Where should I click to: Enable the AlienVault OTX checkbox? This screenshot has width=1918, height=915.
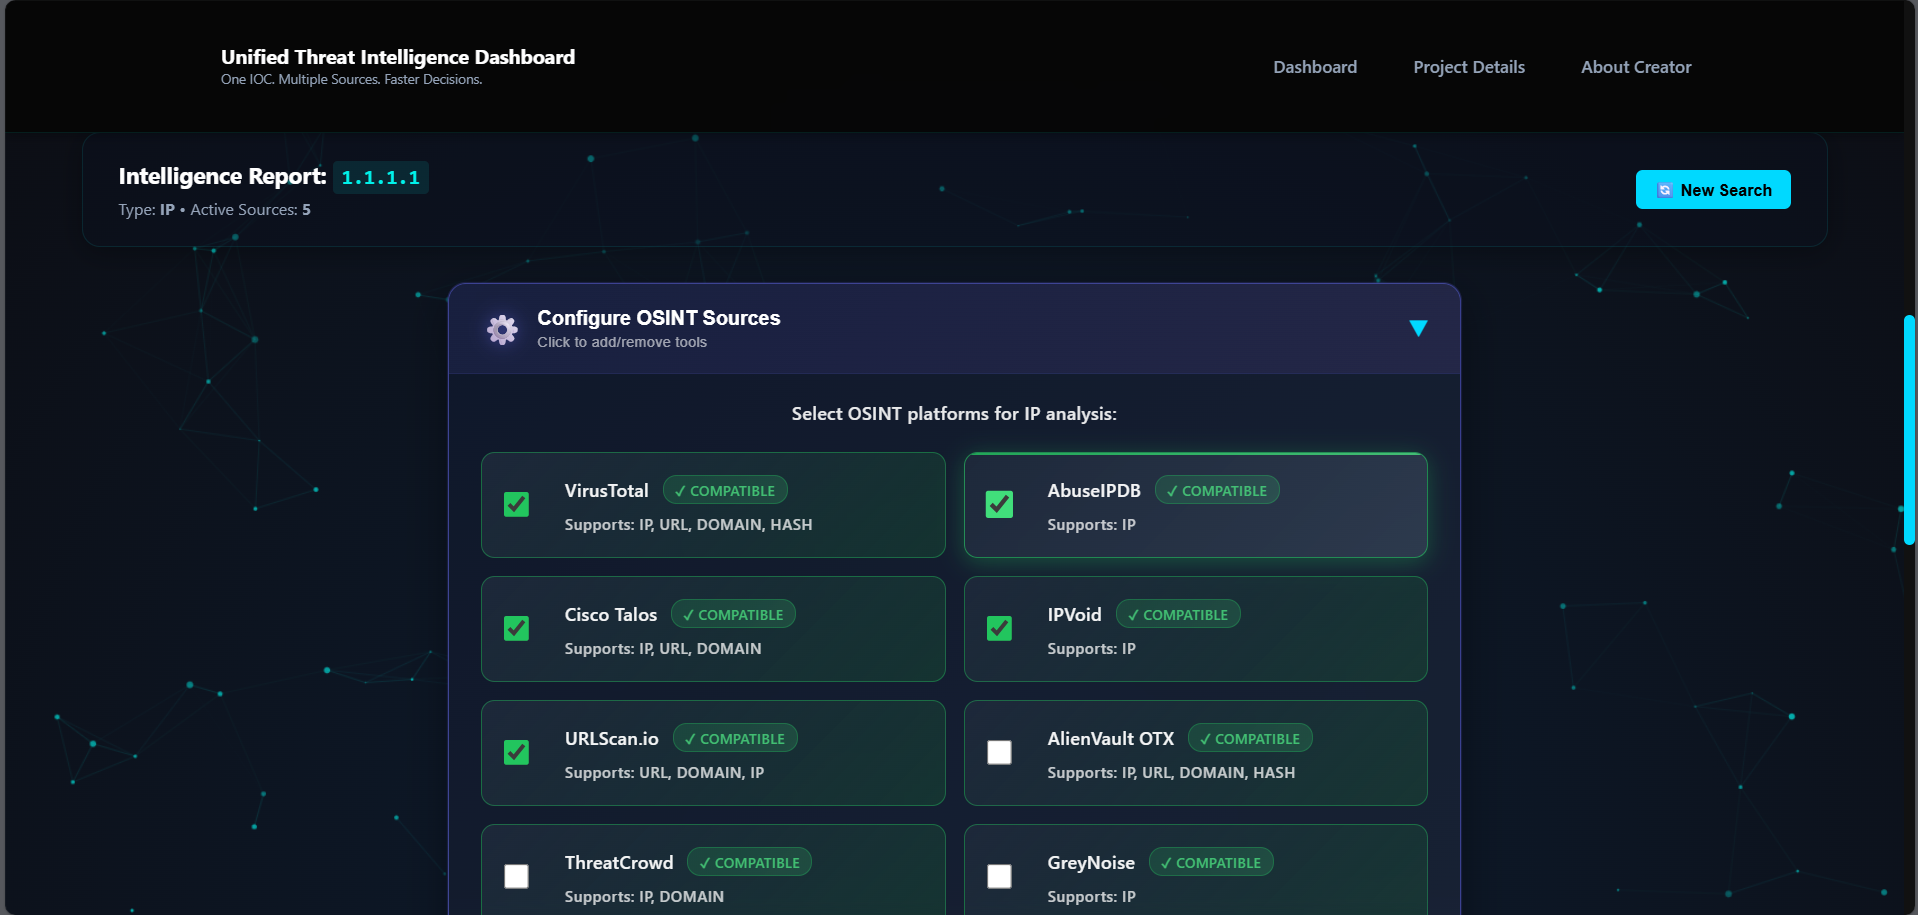pyautogui.click(x=999, y=752)
